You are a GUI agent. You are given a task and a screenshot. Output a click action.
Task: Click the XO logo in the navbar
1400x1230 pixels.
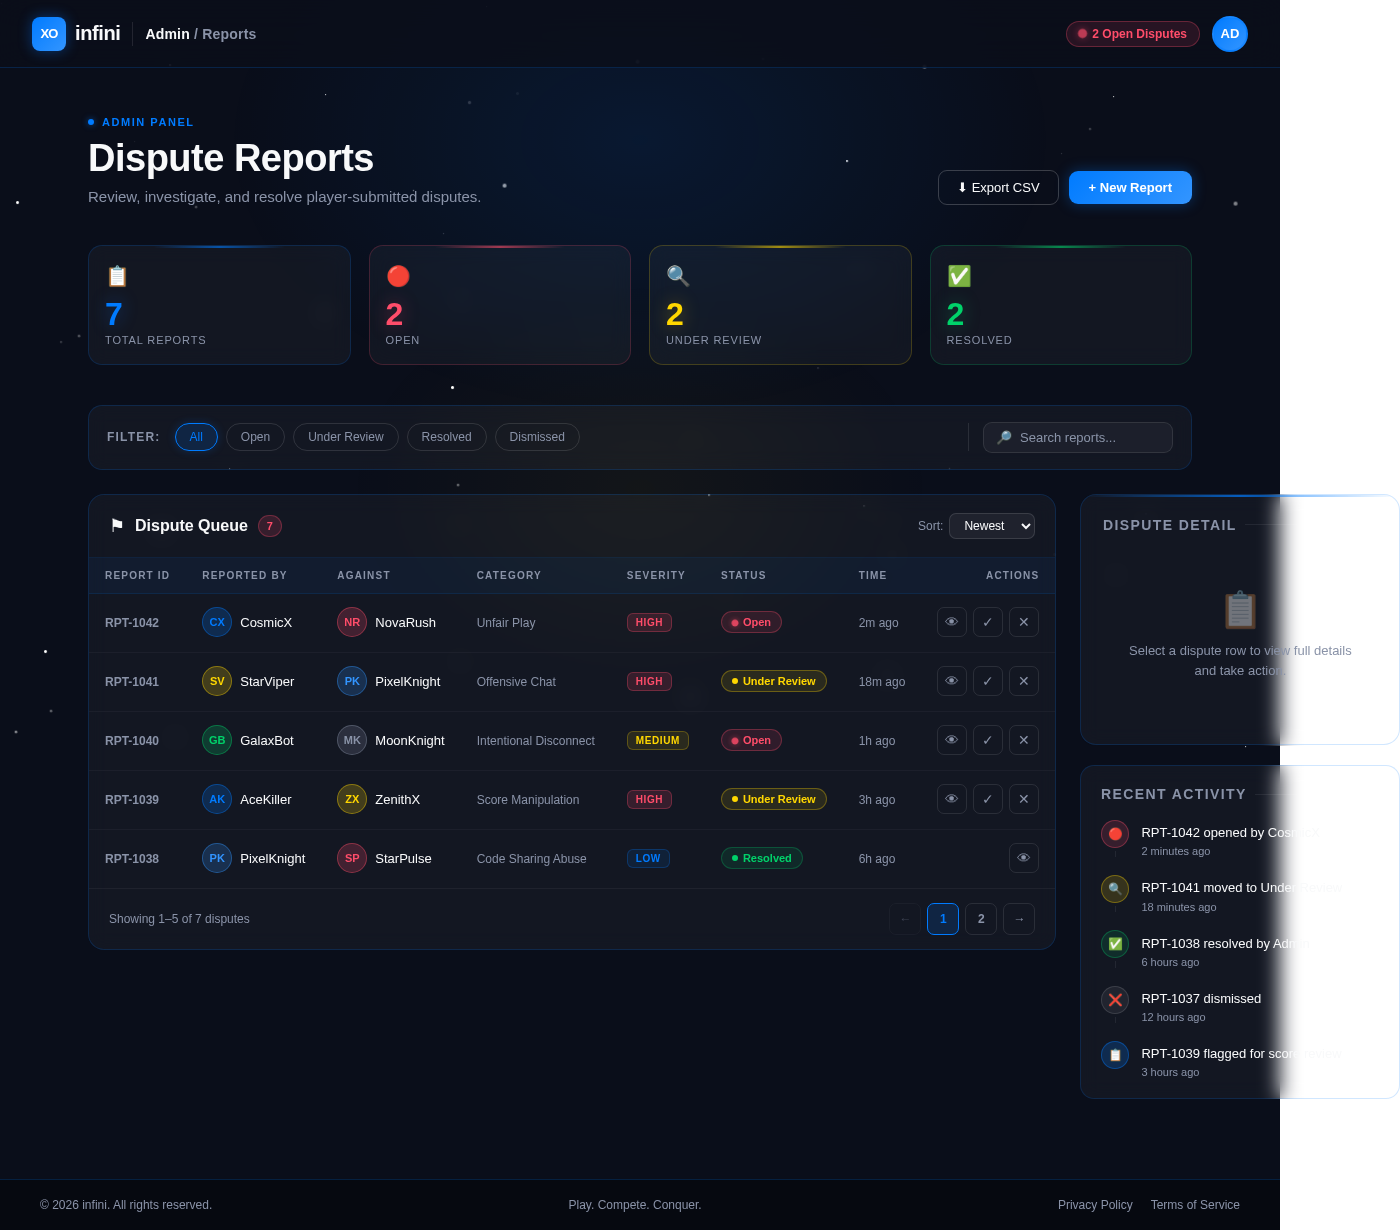49,33
